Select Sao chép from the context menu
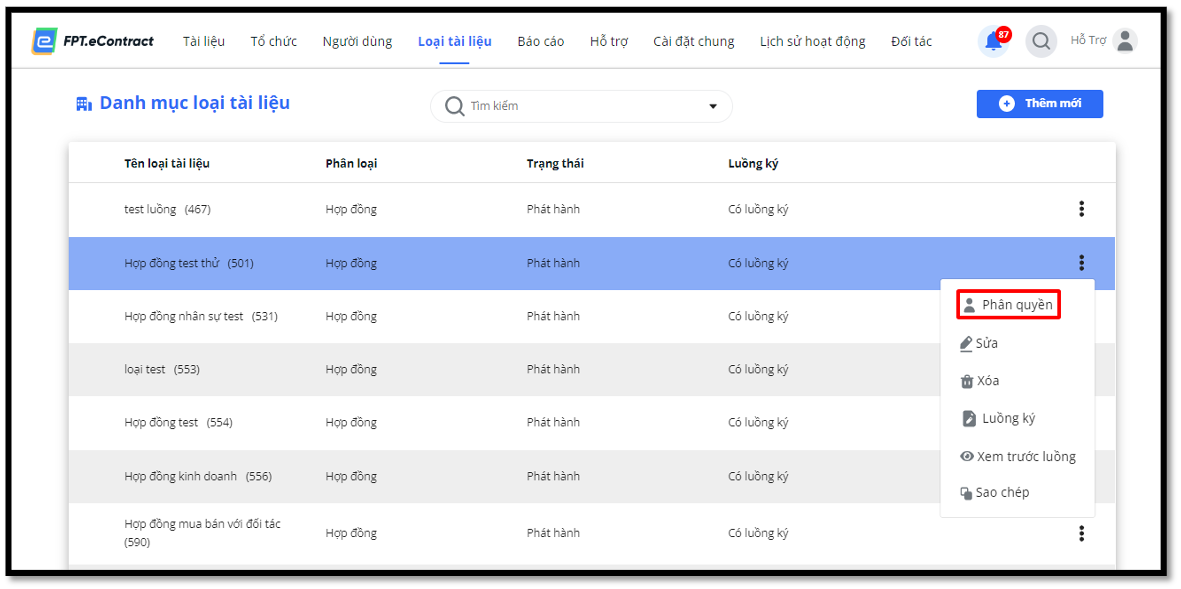Viewport: 1181px width, 589px height. [x=994, y=493]
